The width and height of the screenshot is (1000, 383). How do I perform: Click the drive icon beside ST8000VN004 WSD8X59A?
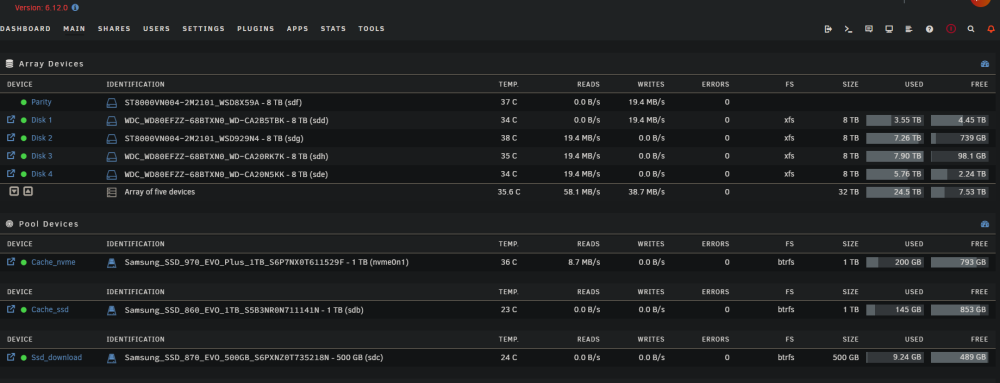point(112,102)
